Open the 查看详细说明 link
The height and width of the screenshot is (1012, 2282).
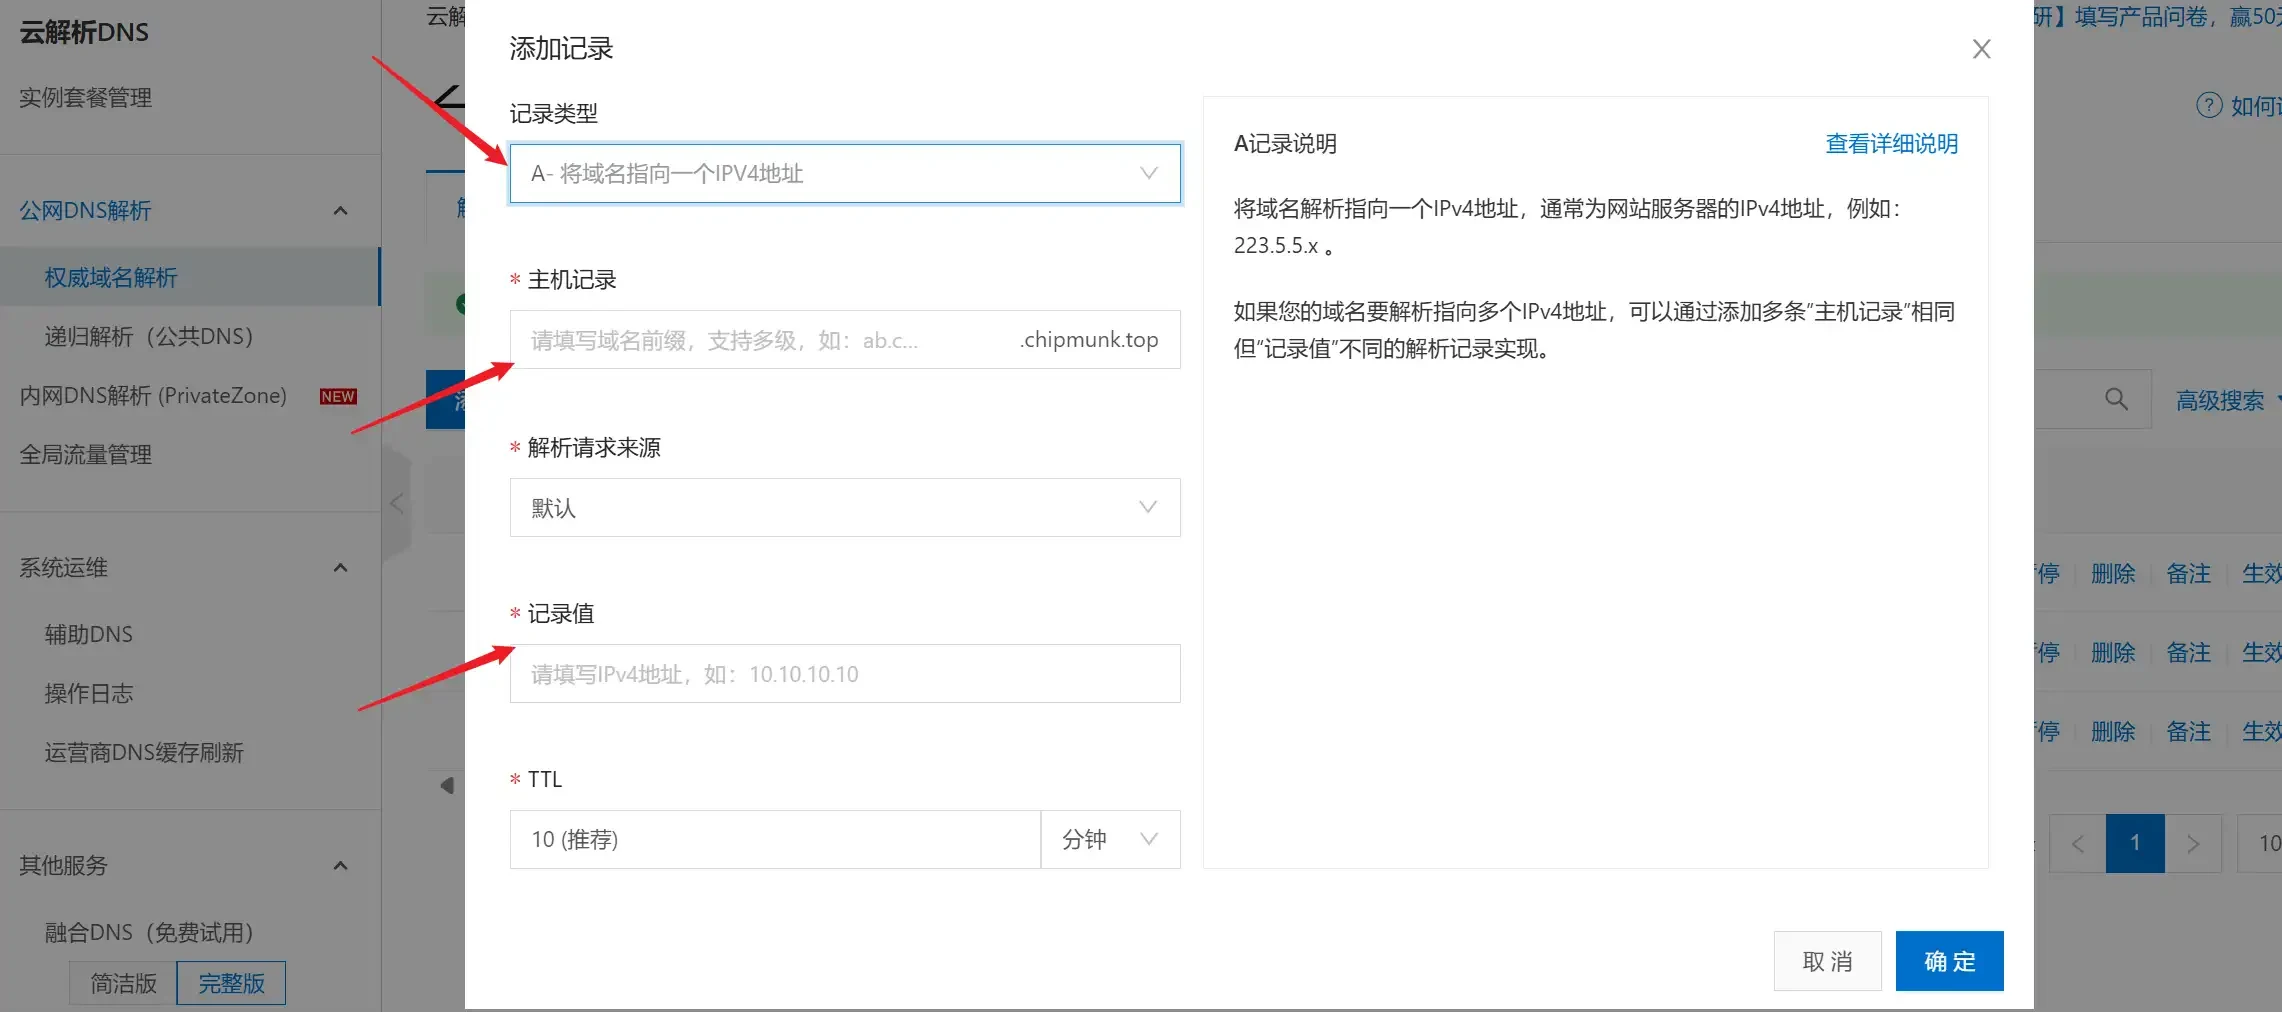coord(1890,144)
